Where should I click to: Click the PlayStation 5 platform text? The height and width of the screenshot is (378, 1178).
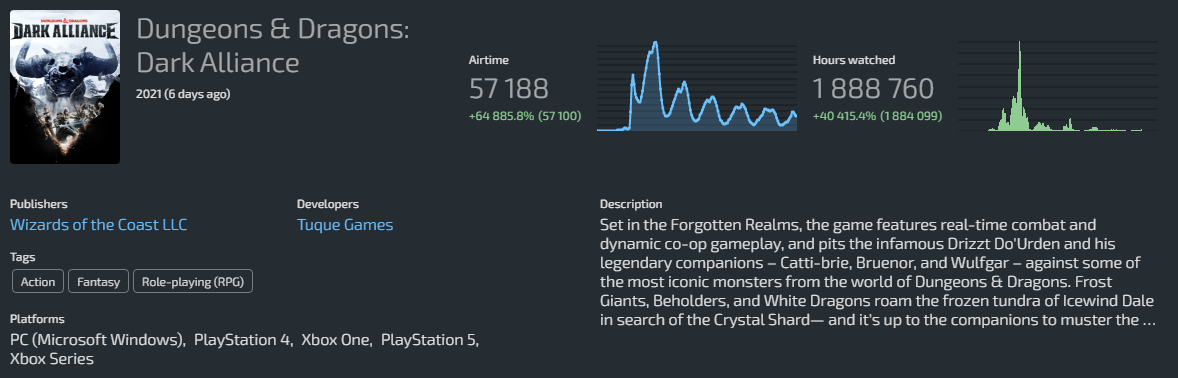(x=428, y=340)
